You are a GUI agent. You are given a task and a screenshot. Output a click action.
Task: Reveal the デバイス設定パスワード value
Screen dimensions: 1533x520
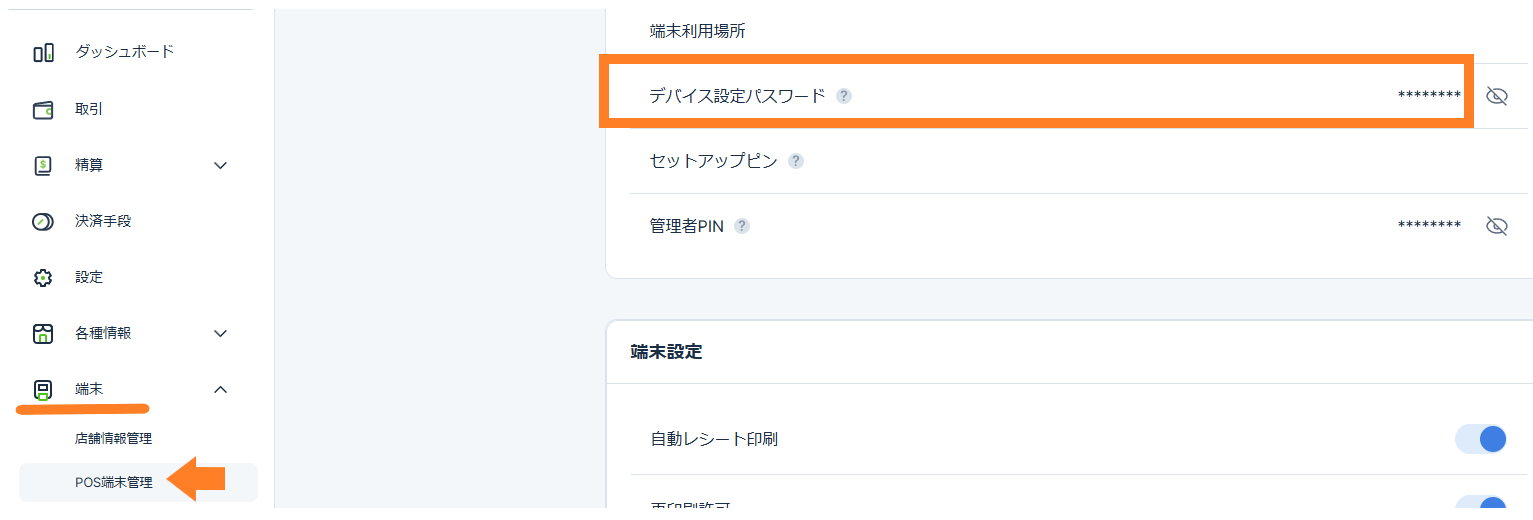tap(1496, 96)
